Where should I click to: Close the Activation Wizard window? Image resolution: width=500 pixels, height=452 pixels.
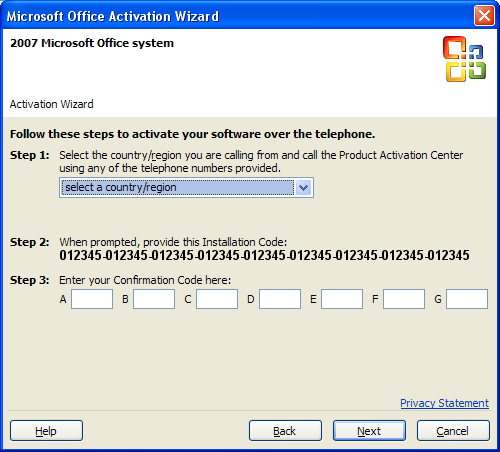pos(484,16)
